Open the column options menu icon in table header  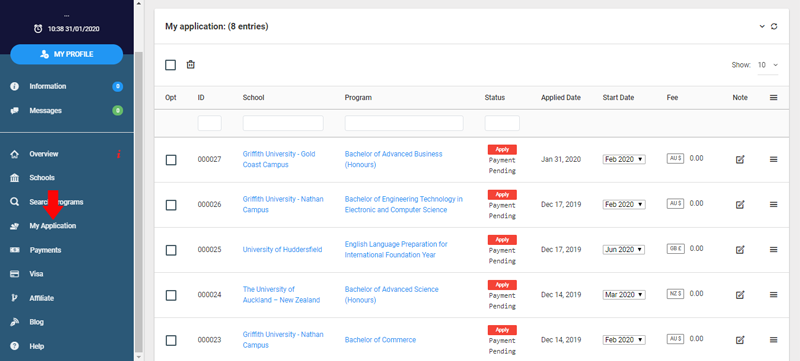[x=773, y=97]
